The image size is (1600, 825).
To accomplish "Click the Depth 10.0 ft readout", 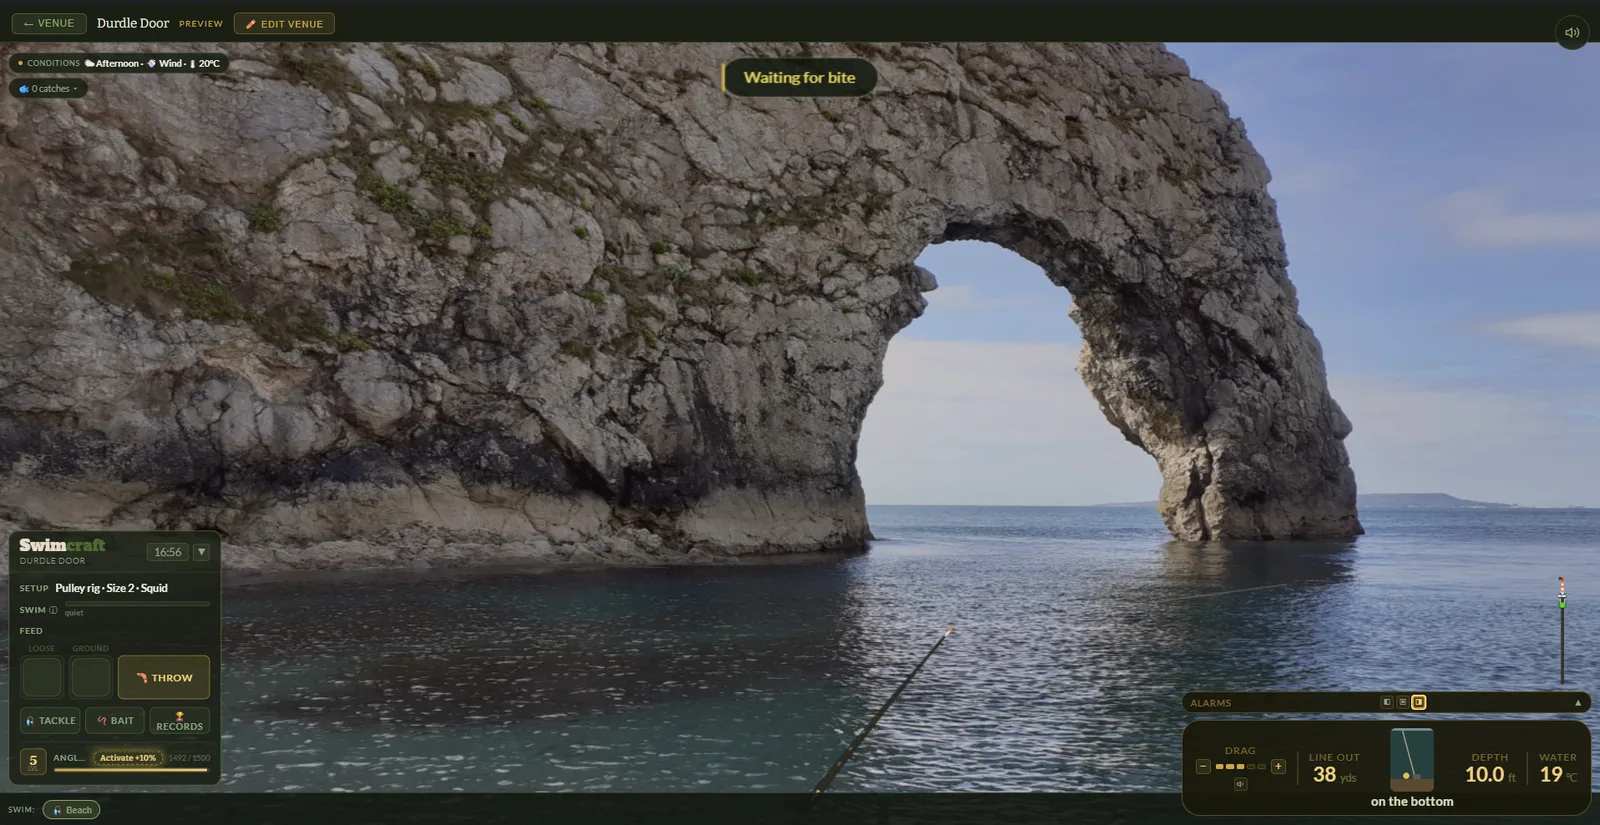I will click(x=1489, y=768).
